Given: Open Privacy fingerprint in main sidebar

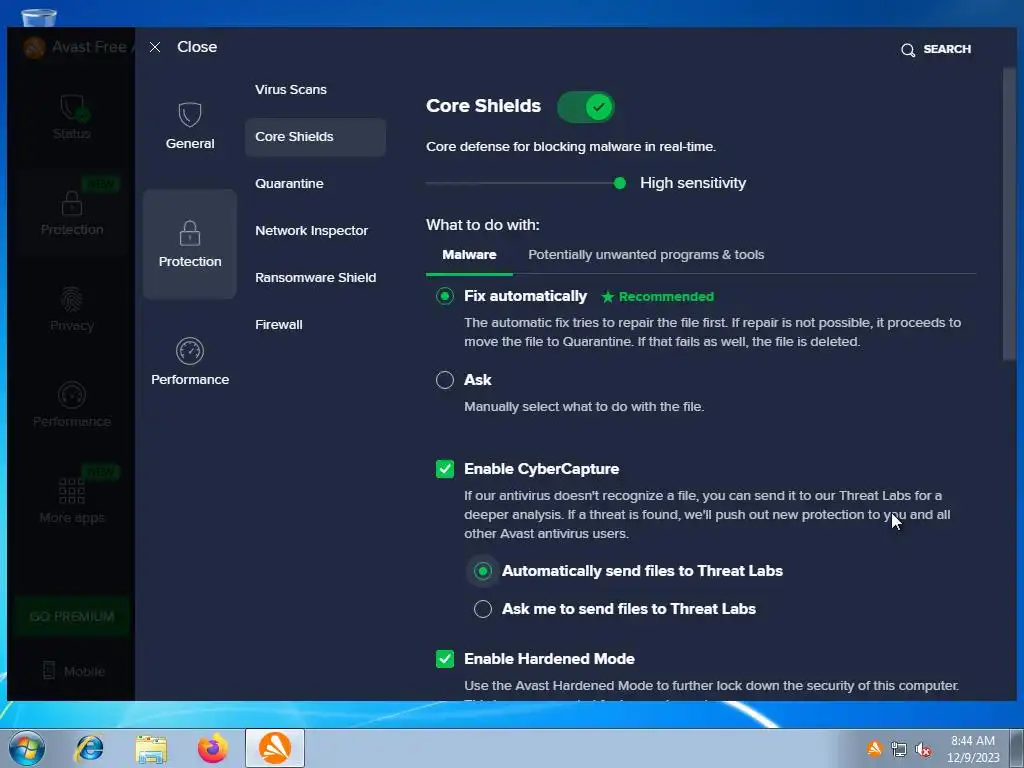Looking at the screenshot, I should click(x=72, y=309).
